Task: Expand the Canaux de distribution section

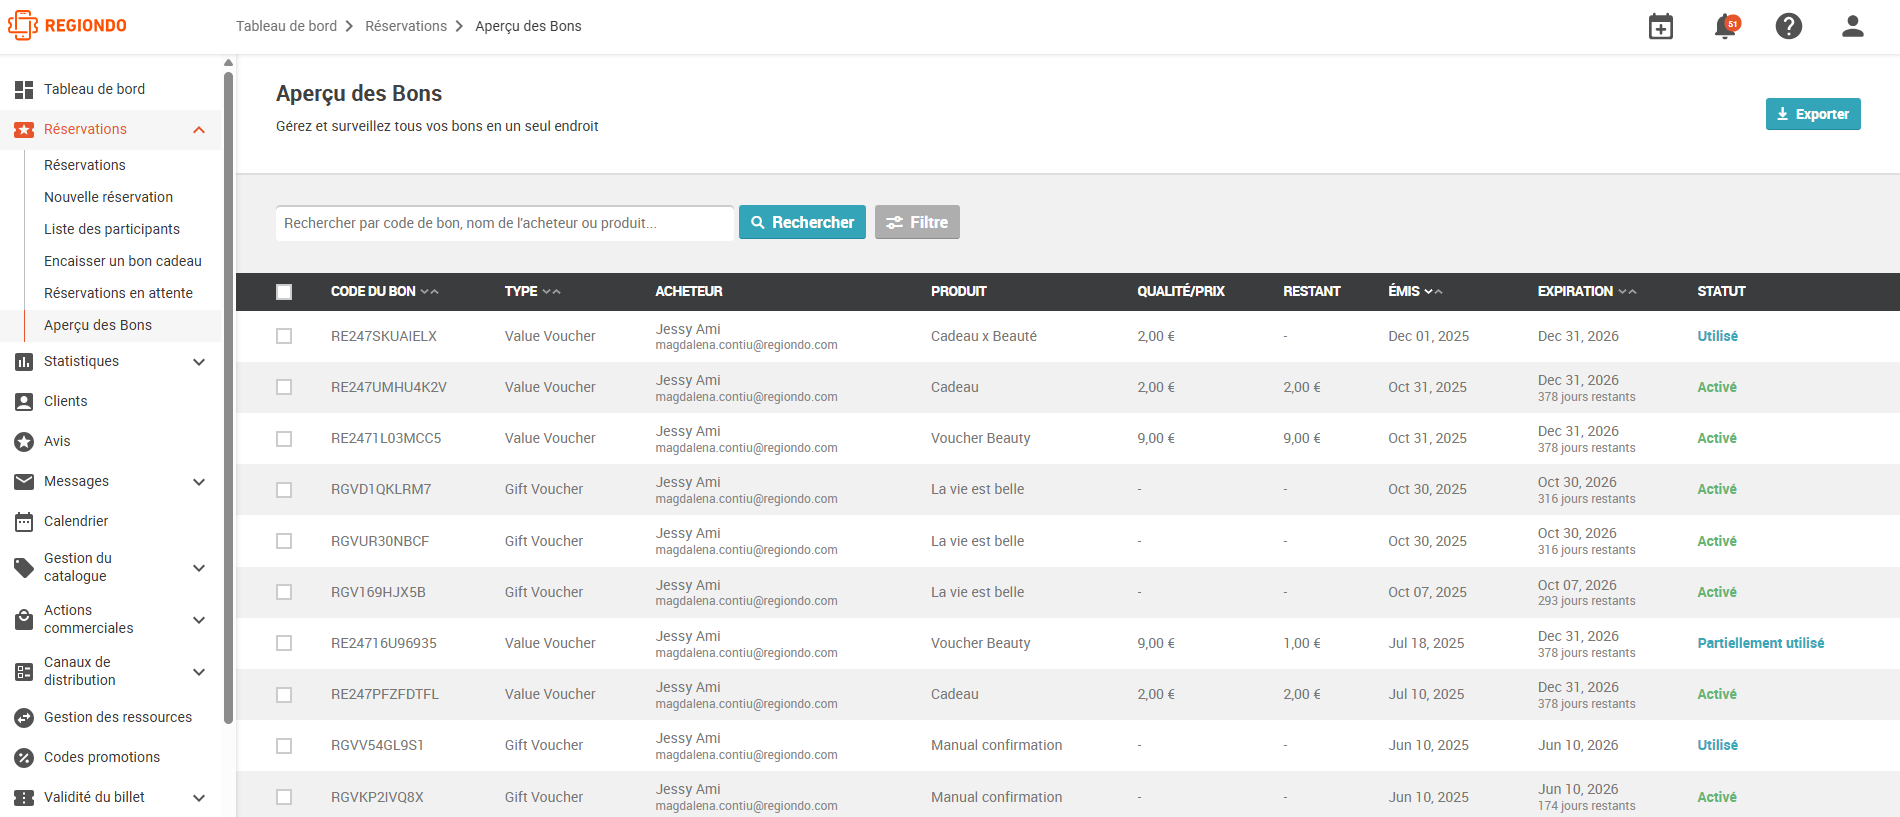Action: point(199,672)
